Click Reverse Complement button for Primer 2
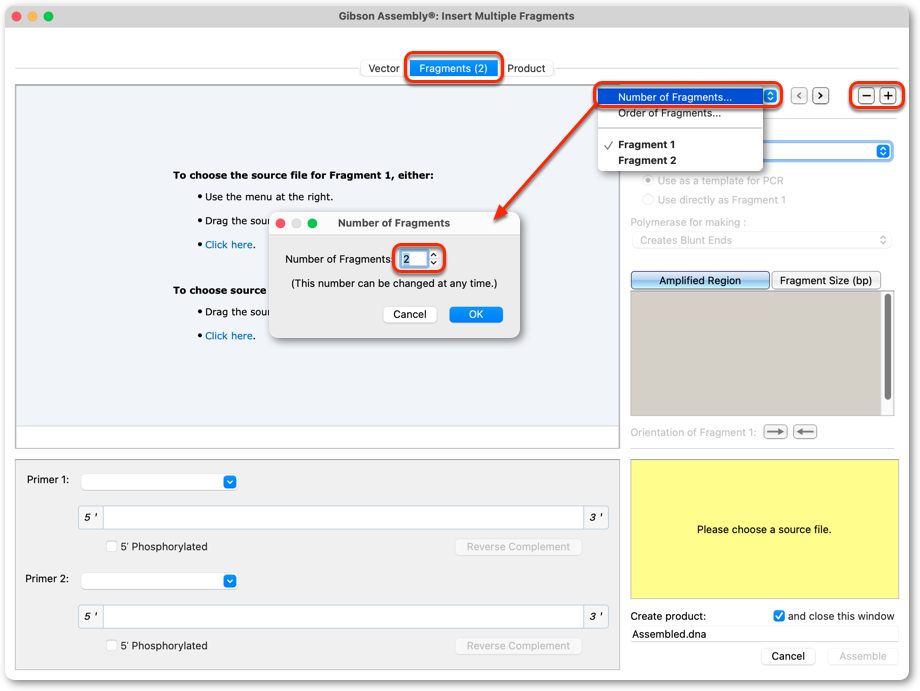The width and height of the screenshot is (920, 691). point(518,646)
